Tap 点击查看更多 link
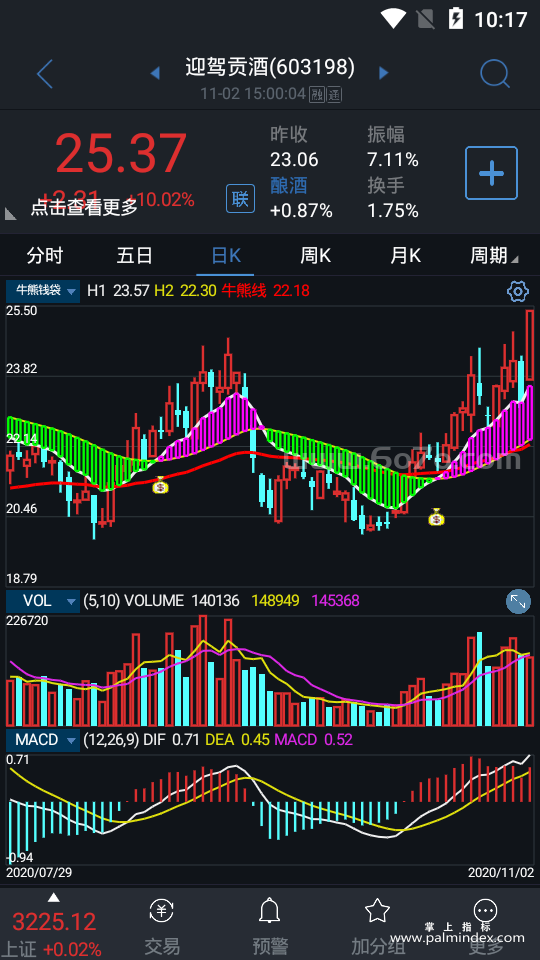Screen dimensions: 540x960 [x=84, y=208]
